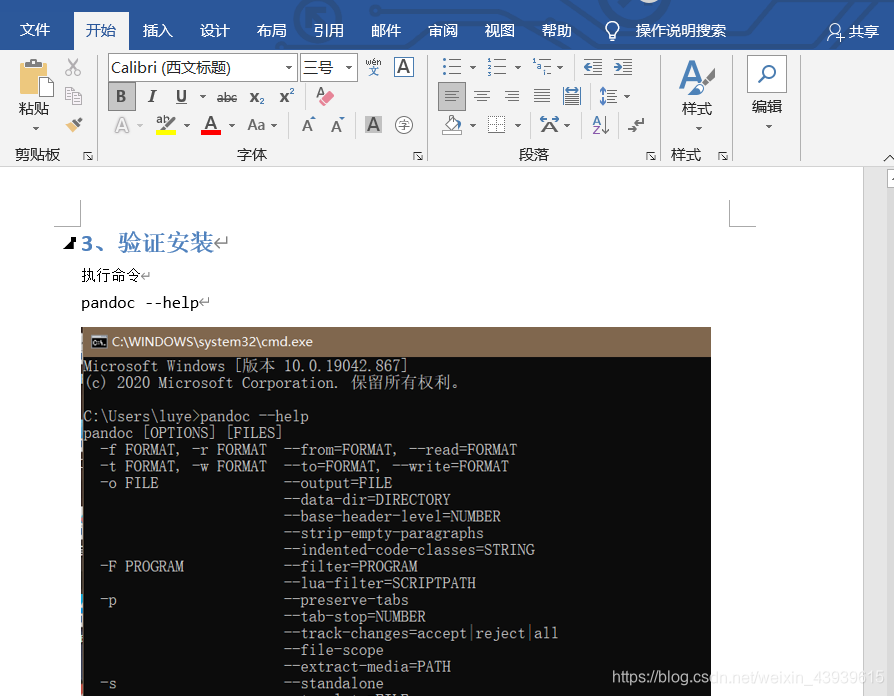Image resolution: width=894 pixels, height=696 pixels.
Task: Collapse heading 3、验证安装 triangle
Action: (70, 244)
